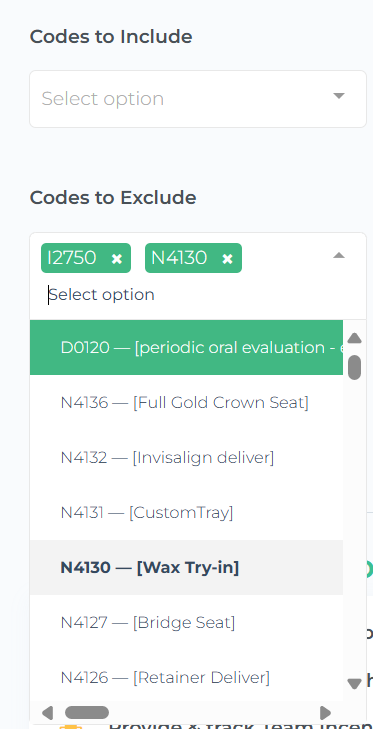Click the I2750 selected tag label
This screenshot has height=729, width=373.
(72, 258)
